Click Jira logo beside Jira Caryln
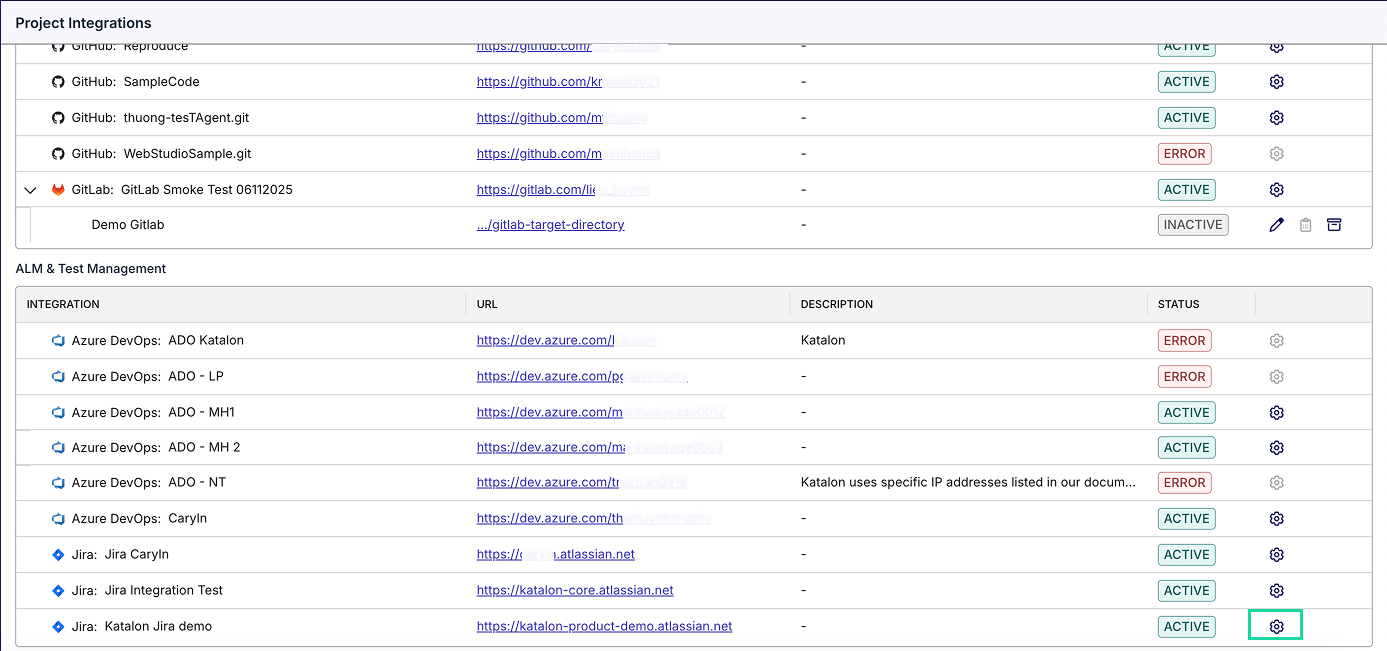The width and height of the screenshot is (1387, 651). tap(58, 555)
